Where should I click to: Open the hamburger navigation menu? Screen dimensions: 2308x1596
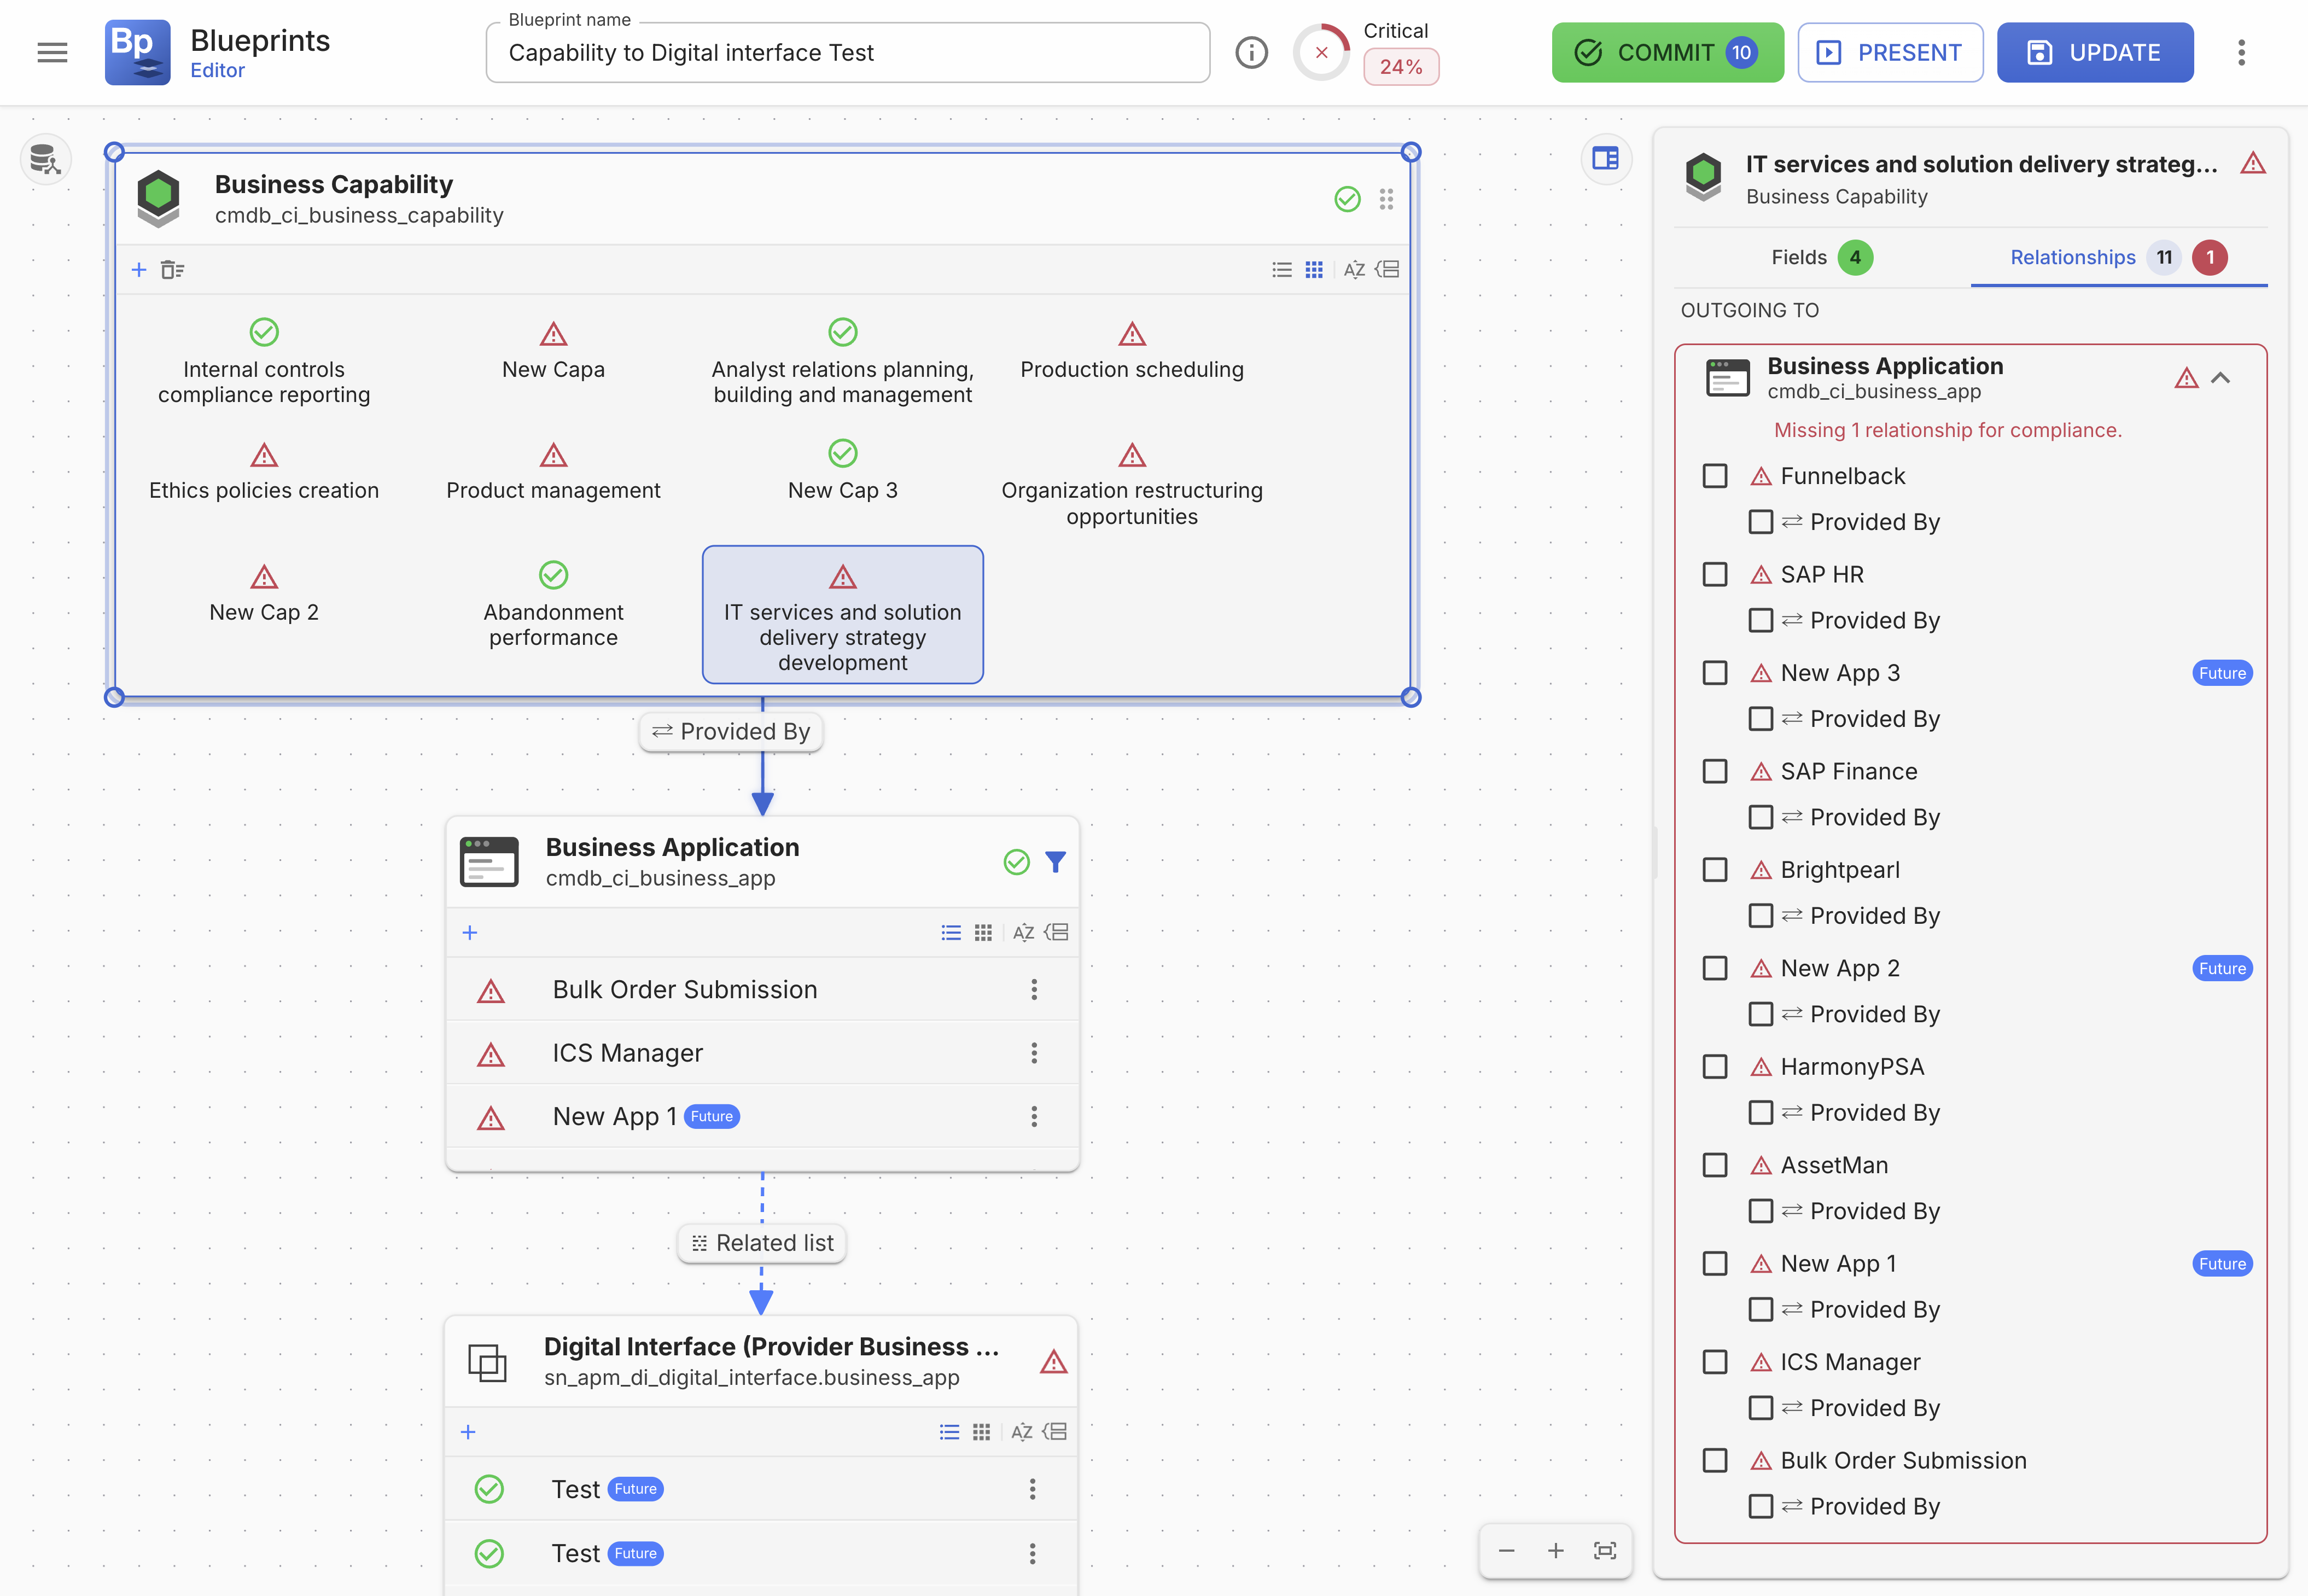pyautogui.click(x=51, y=52)
